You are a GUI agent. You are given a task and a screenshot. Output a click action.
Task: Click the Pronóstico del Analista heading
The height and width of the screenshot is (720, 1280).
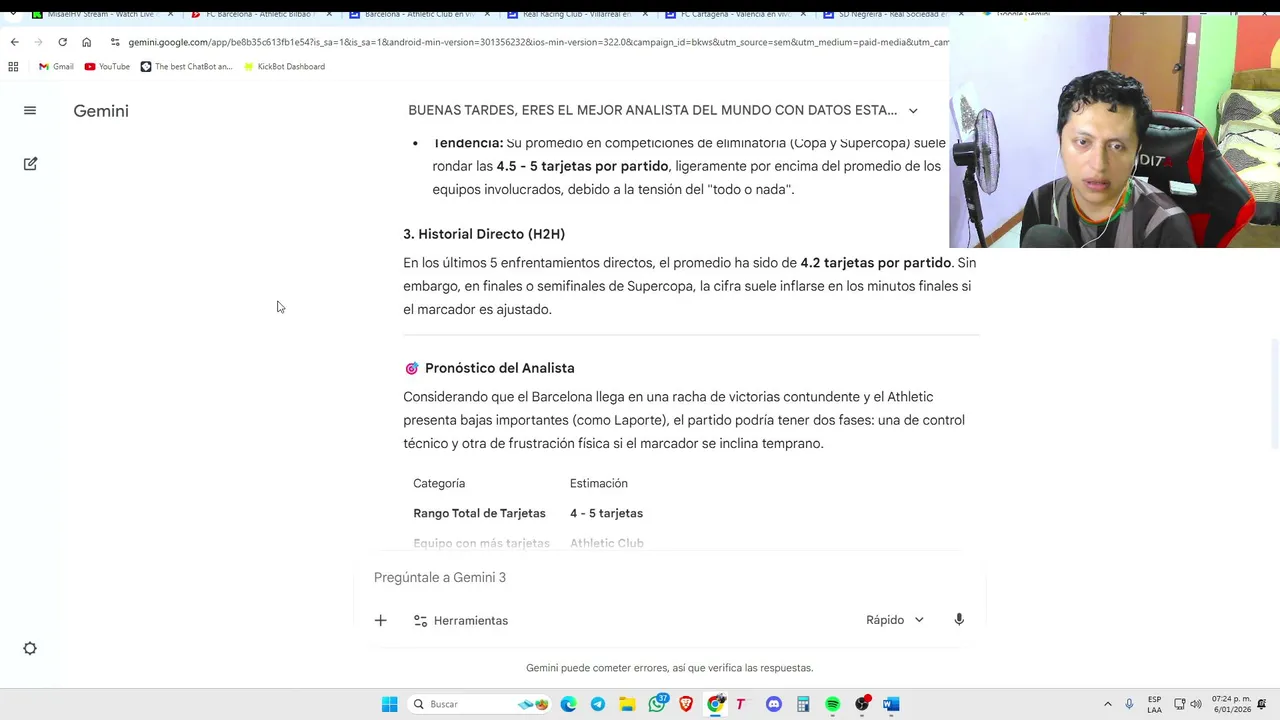[500, 368]
